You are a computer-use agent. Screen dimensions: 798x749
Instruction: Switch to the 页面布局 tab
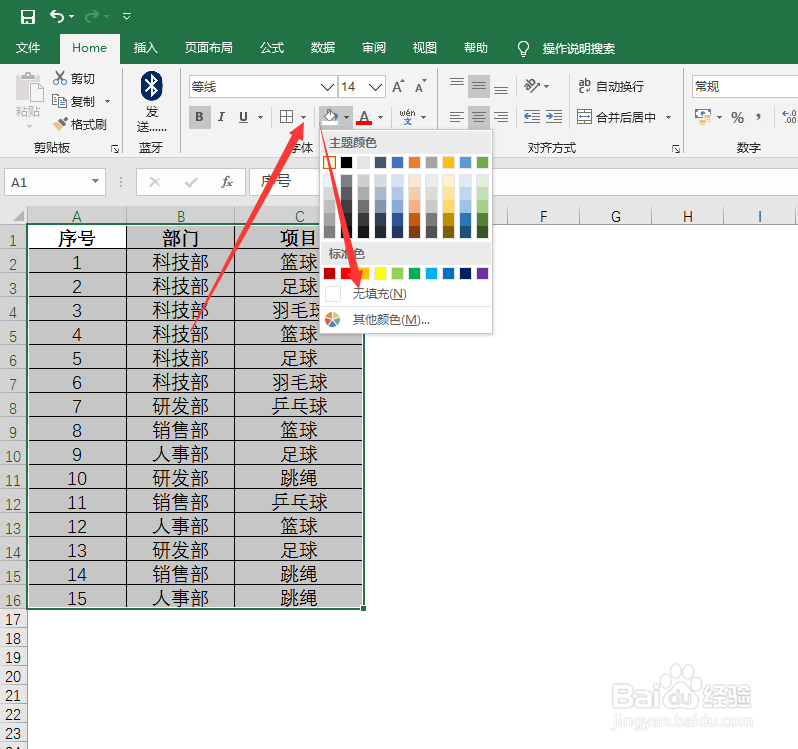[208, 48]
